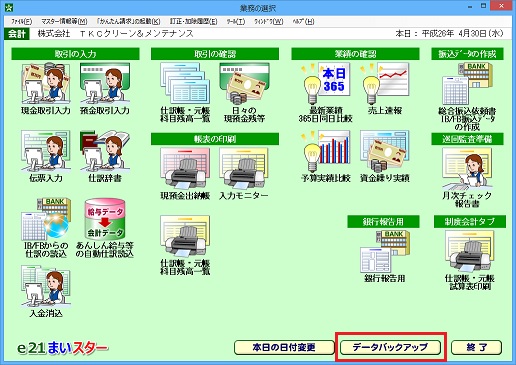Viewport: 516px width, 365px height.
Task: Click the e21まいスター logo
Action: [62, 348]
